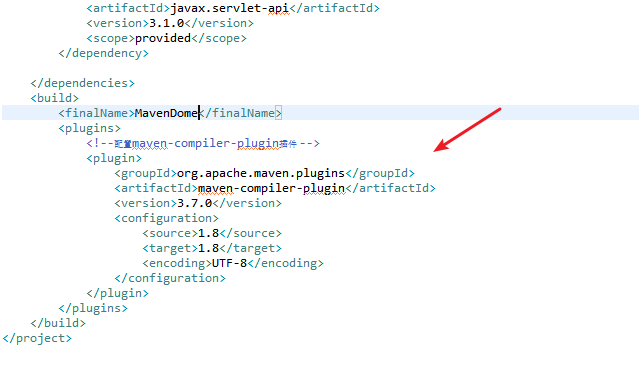
Task: Click the target value 1.8
Action: [208, 249]
